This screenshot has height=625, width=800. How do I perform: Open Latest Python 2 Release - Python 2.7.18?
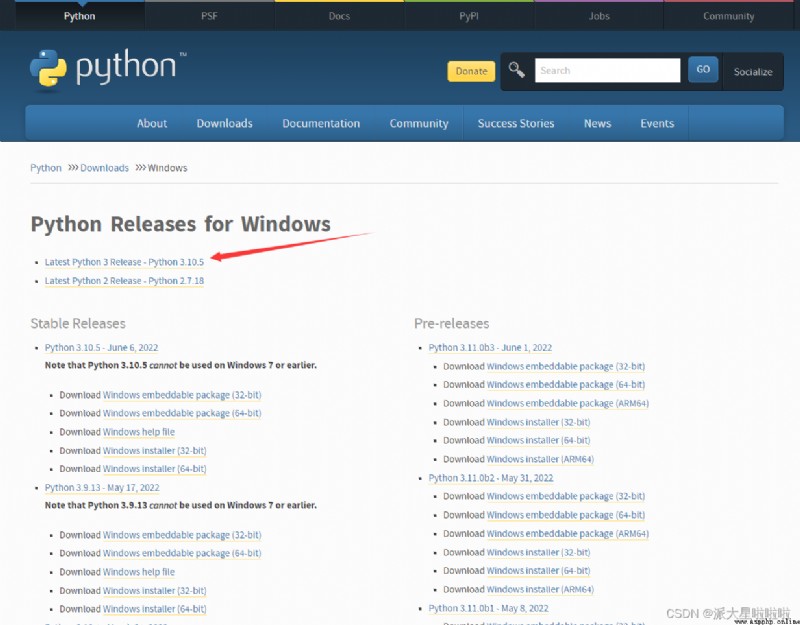tap(124, 281)
